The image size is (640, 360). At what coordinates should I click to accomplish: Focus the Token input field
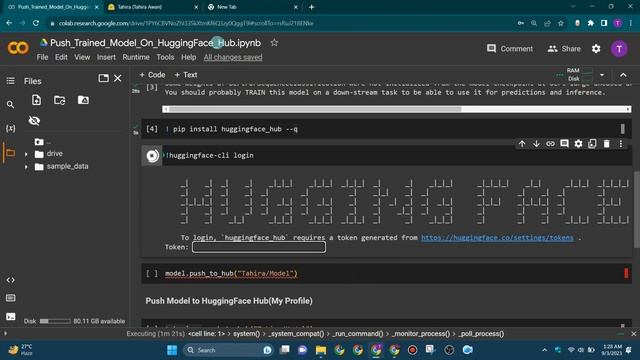tap(259, 247)
